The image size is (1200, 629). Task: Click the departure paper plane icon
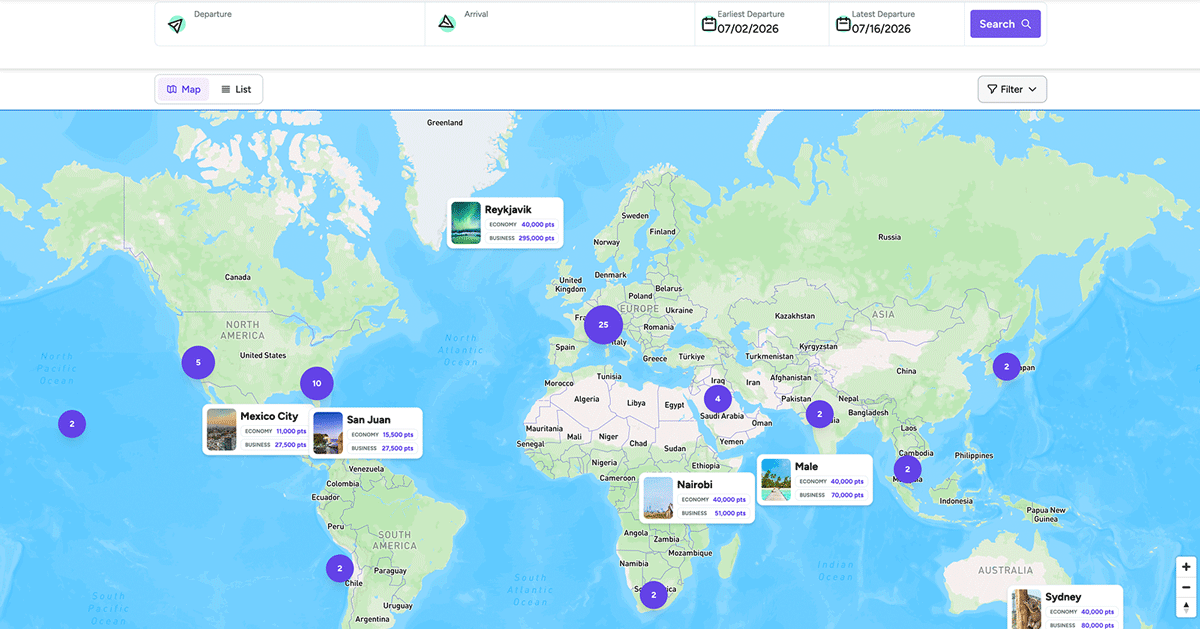[176, 24]
